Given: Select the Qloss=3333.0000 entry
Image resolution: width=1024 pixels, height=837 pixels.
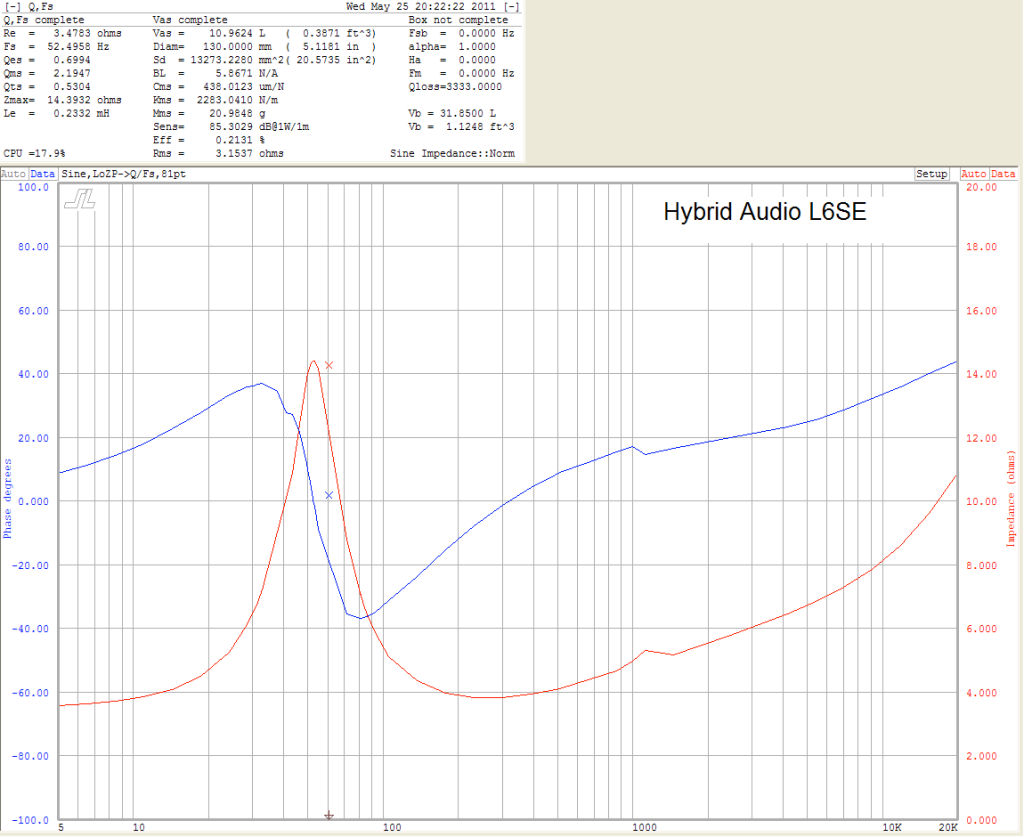Looking at the screenshot, I should (x=455, y=87).
